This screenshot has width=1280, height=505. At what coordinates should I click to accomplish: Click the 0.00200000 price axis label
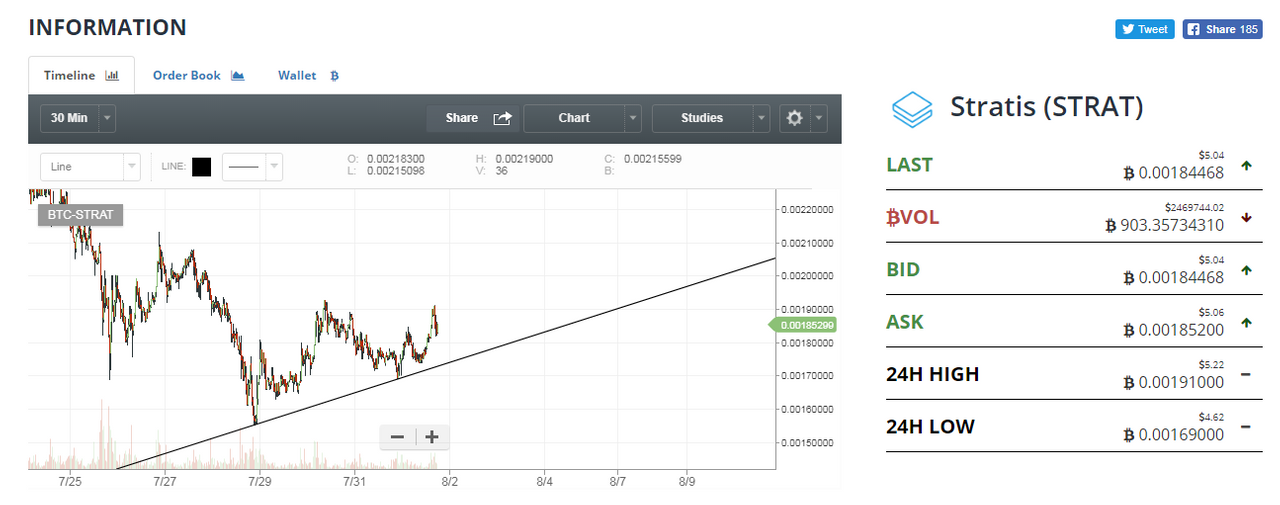[808, 276]
